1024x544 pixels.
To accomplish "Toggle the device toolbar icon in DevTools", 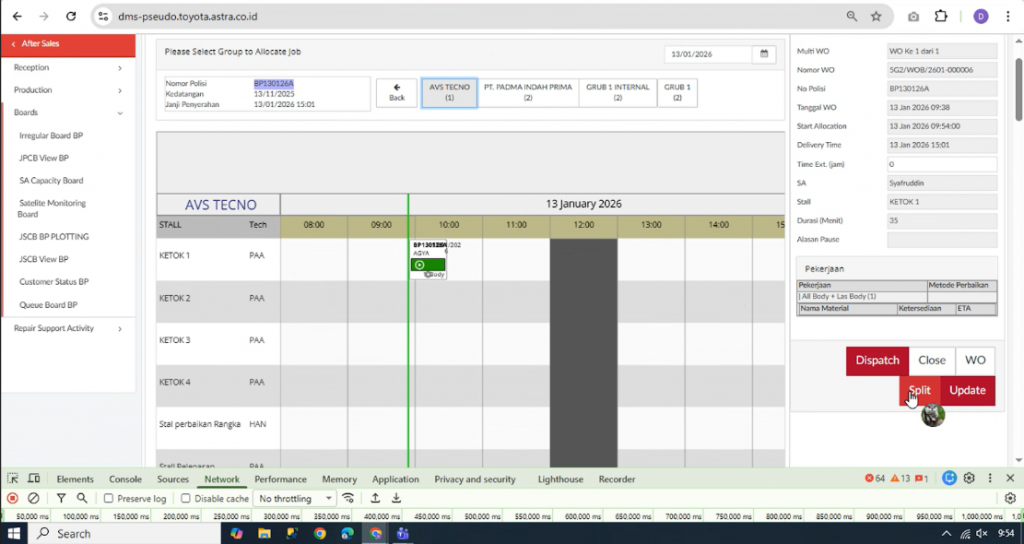I will tap(36, 479).
